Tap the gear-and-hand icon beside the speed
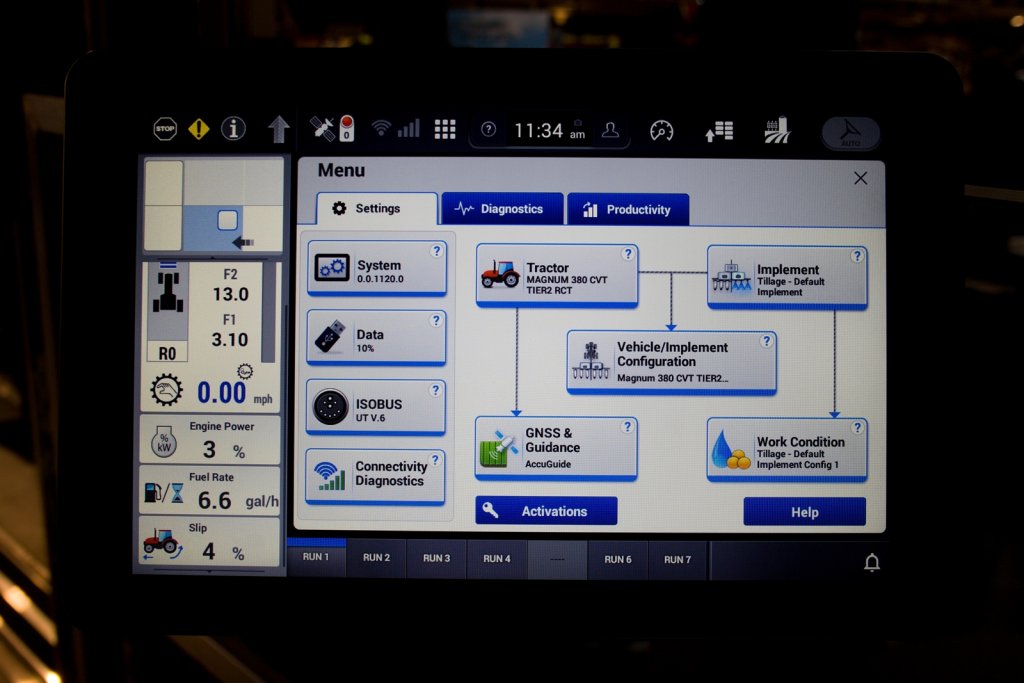 click(x=167, y=390)
